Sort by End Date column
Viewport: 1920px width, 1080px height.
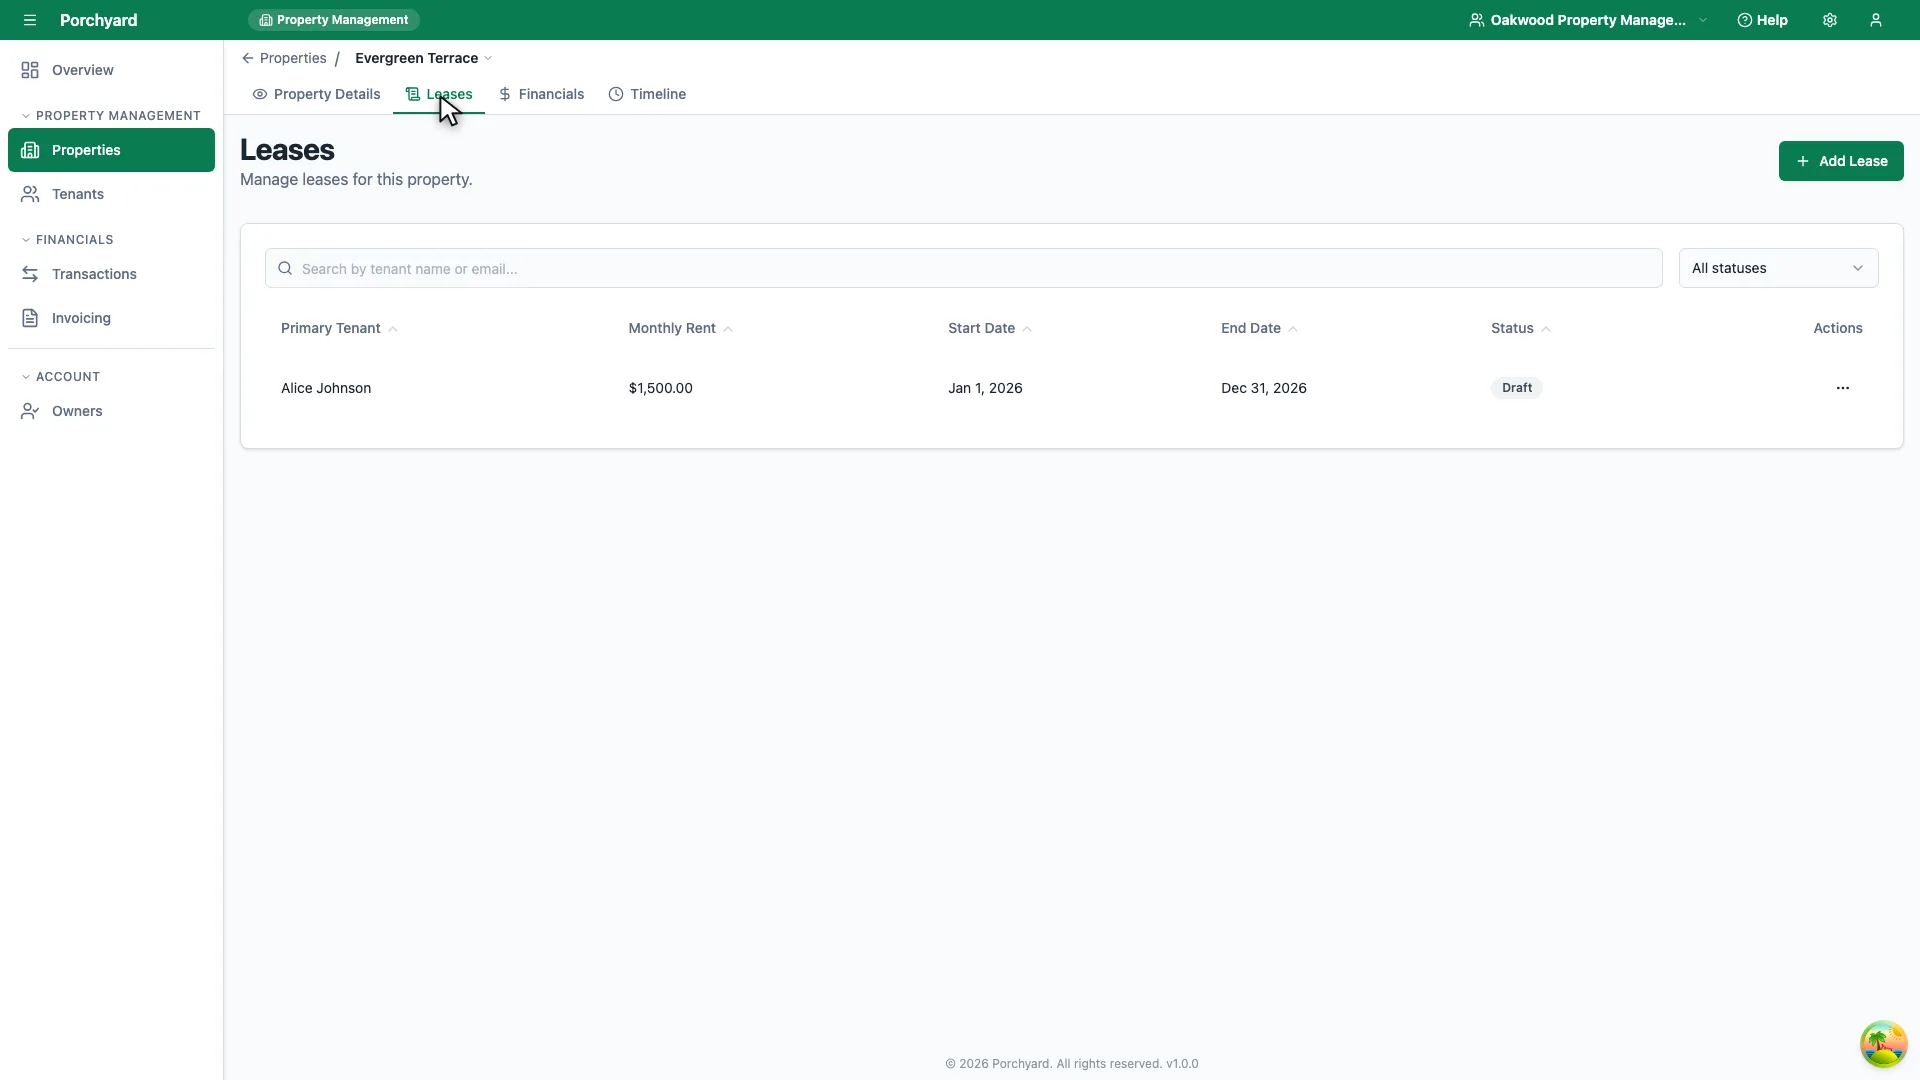[1259, 328]
